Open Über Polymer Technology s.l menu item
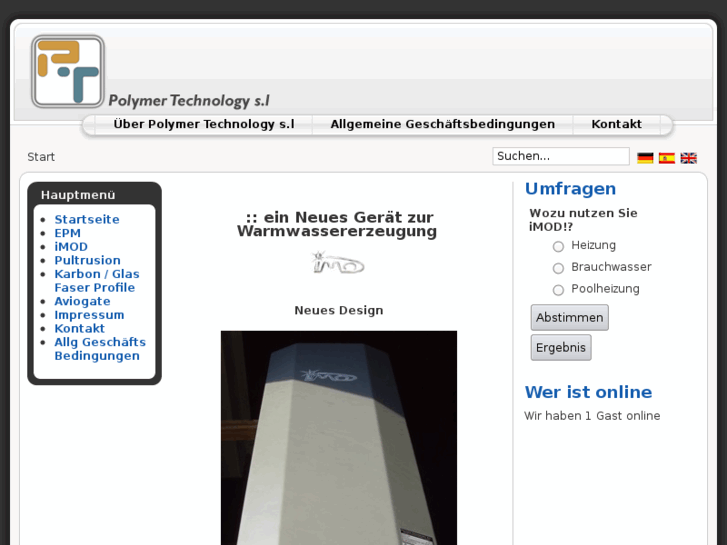Viewport: 727px width, 545px height. tap(204, 124)
